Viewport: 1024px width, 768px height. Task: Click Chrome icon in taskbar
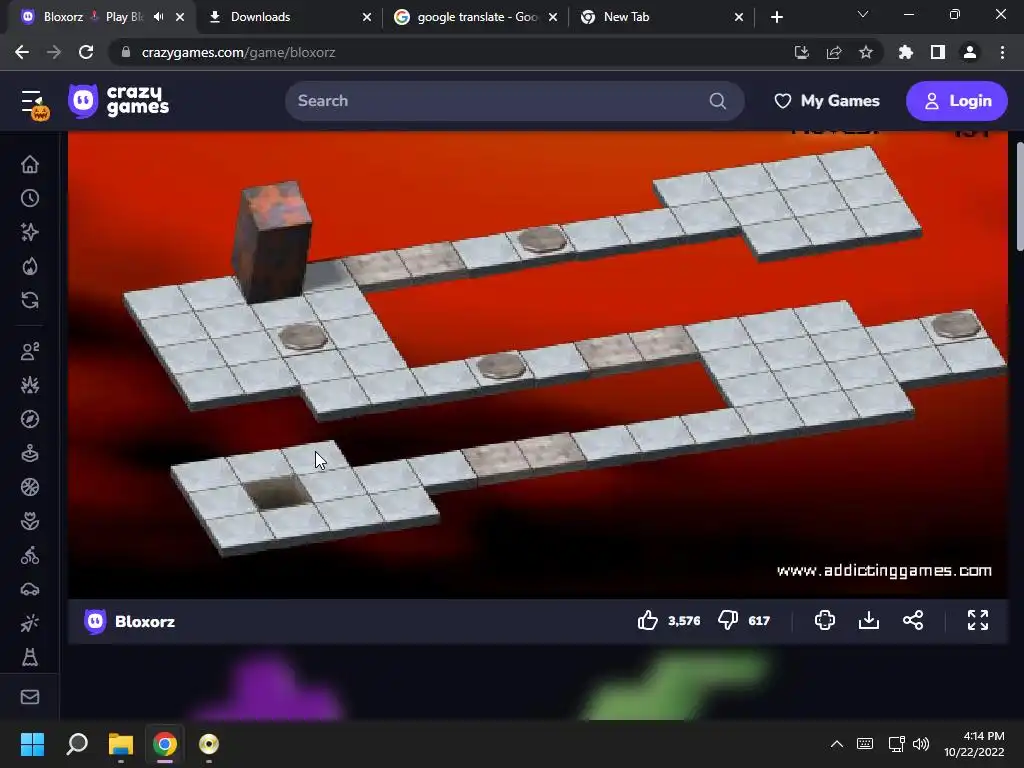coord(165,744)
